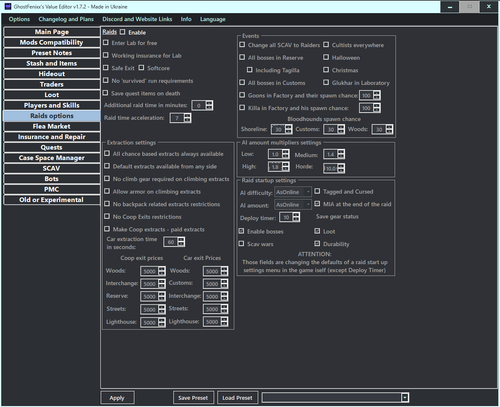
Task: Open the AI amount dropdown
Action: [293, 205]
